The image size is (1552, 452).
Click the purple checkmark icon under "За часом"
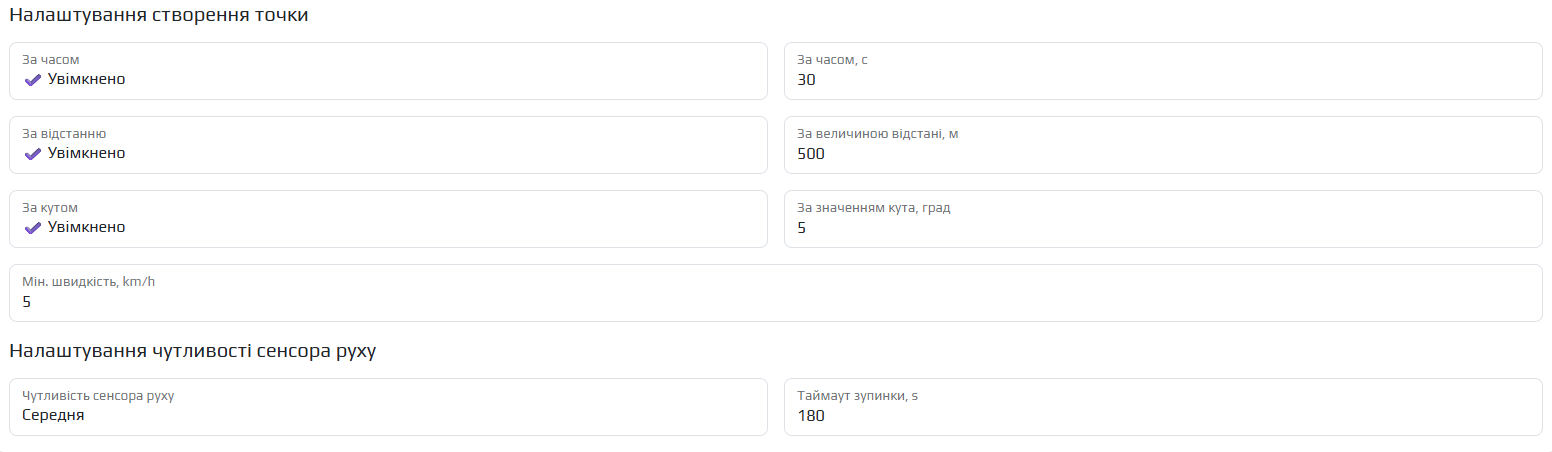(x=33, y=80)
